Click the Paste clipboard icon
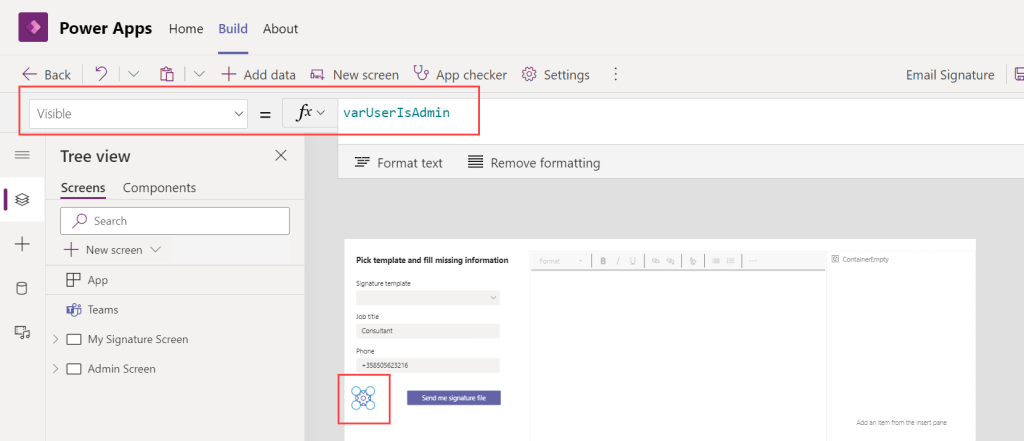 pyautogui.click(x=167, y=74)
